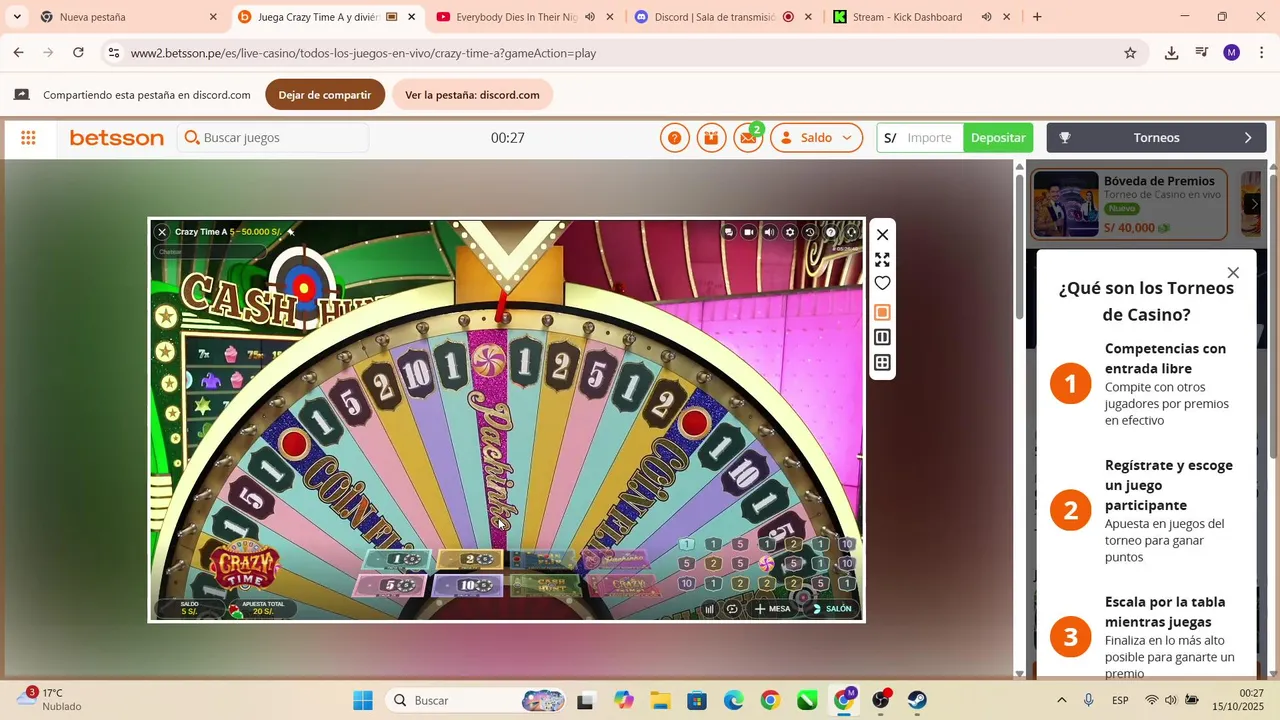Select two-game split view layout

(882, 337)
